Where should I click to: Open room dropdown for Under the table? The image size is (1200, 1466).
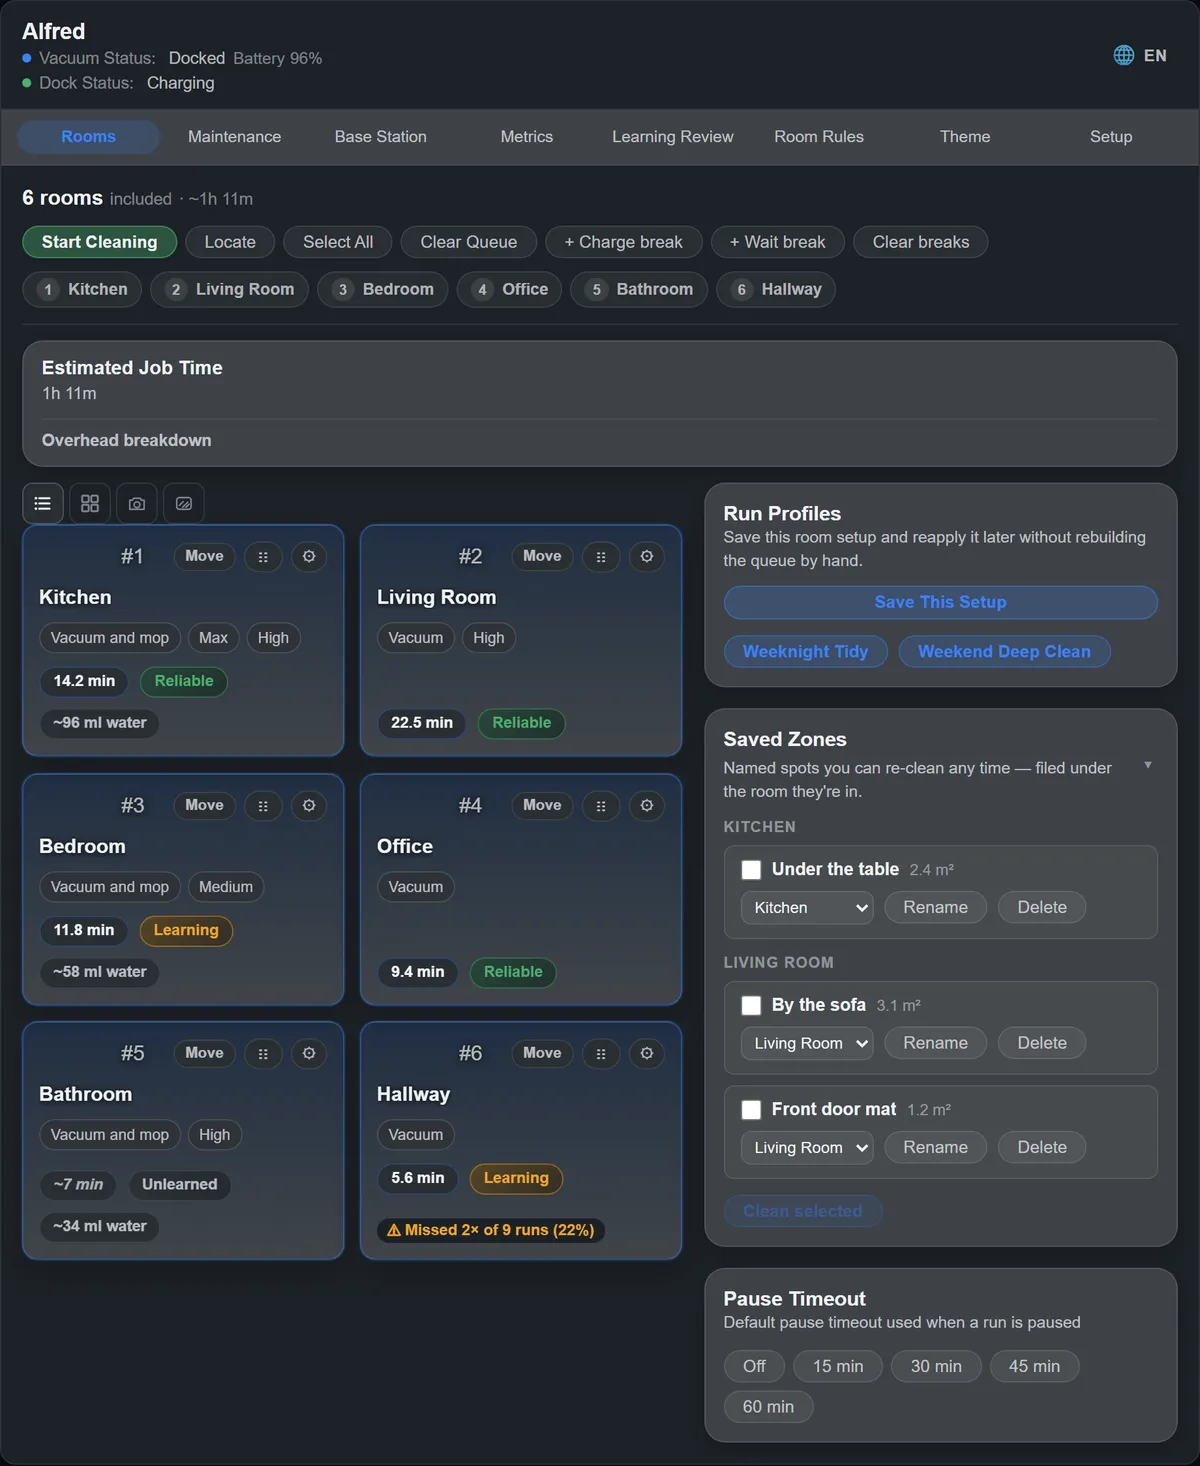(x=807, y=908)
